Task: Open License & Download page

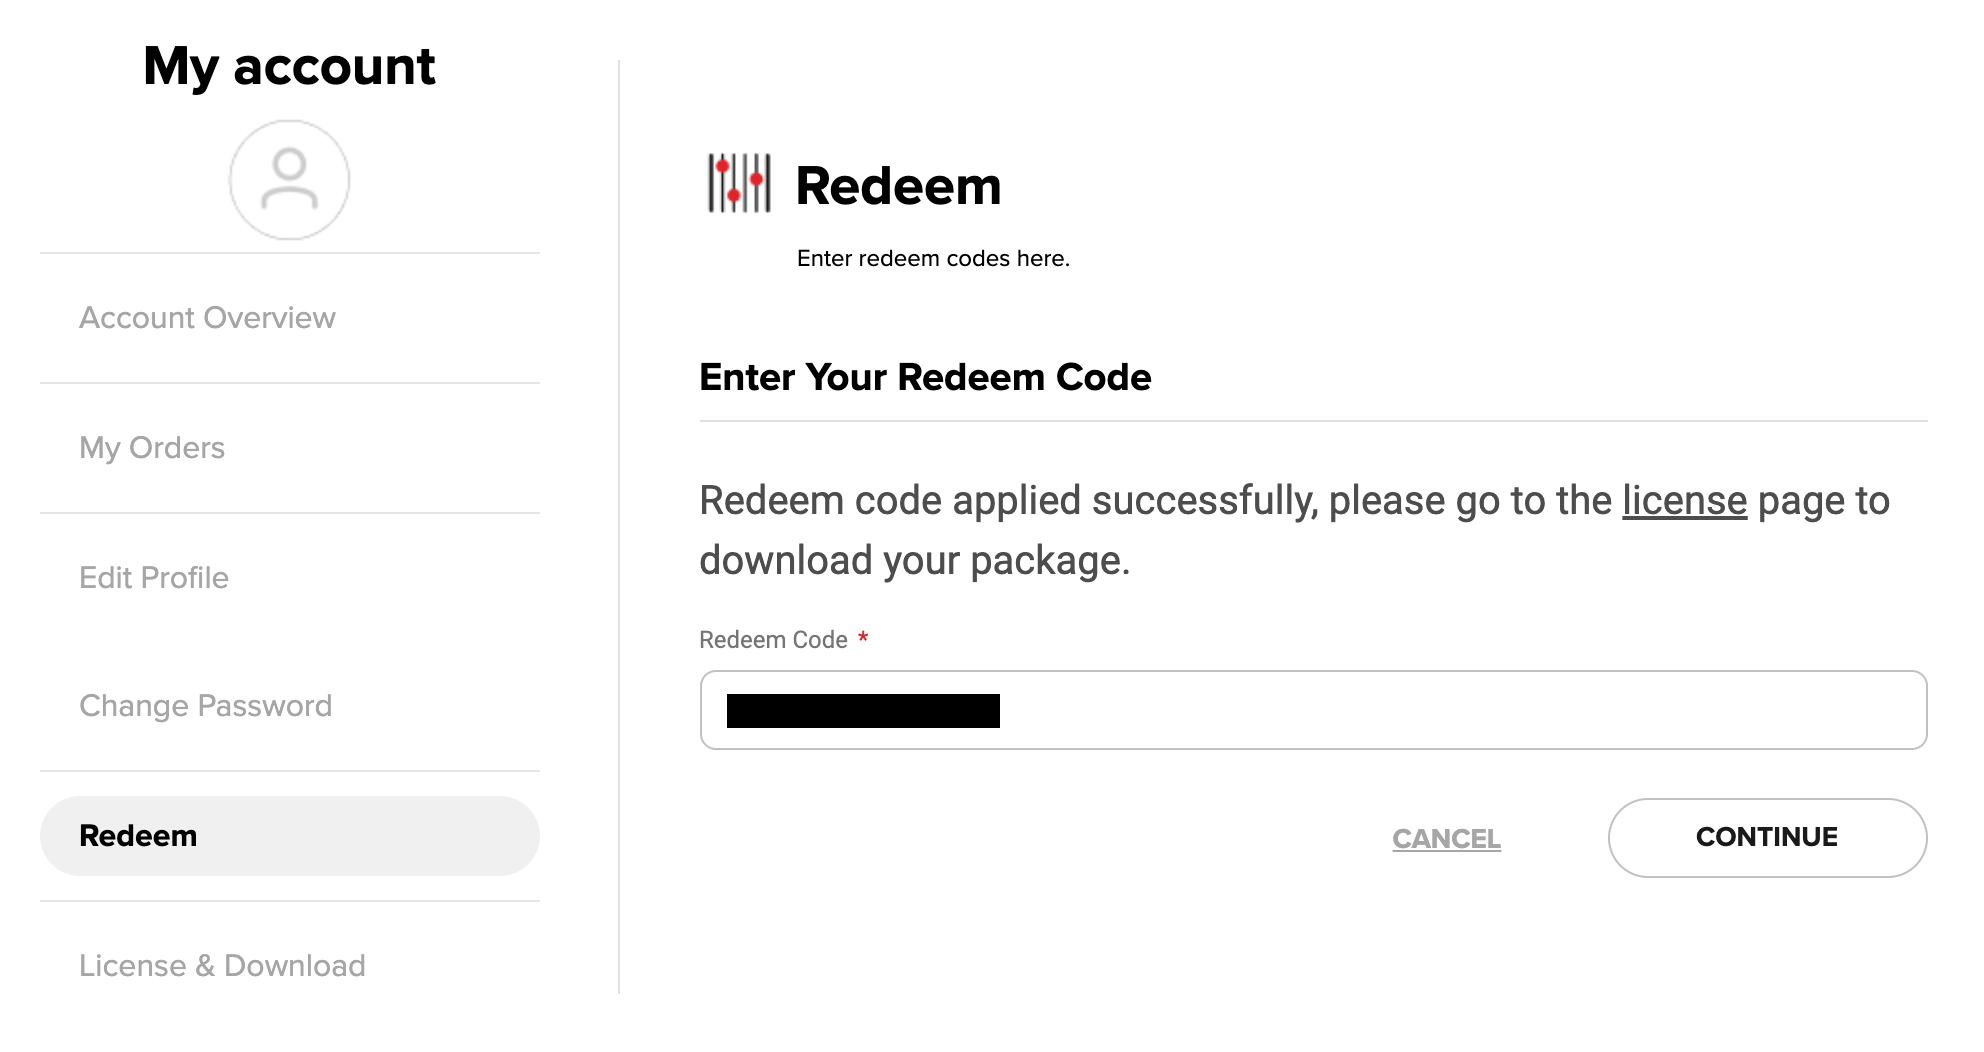Action: point(222,965)
